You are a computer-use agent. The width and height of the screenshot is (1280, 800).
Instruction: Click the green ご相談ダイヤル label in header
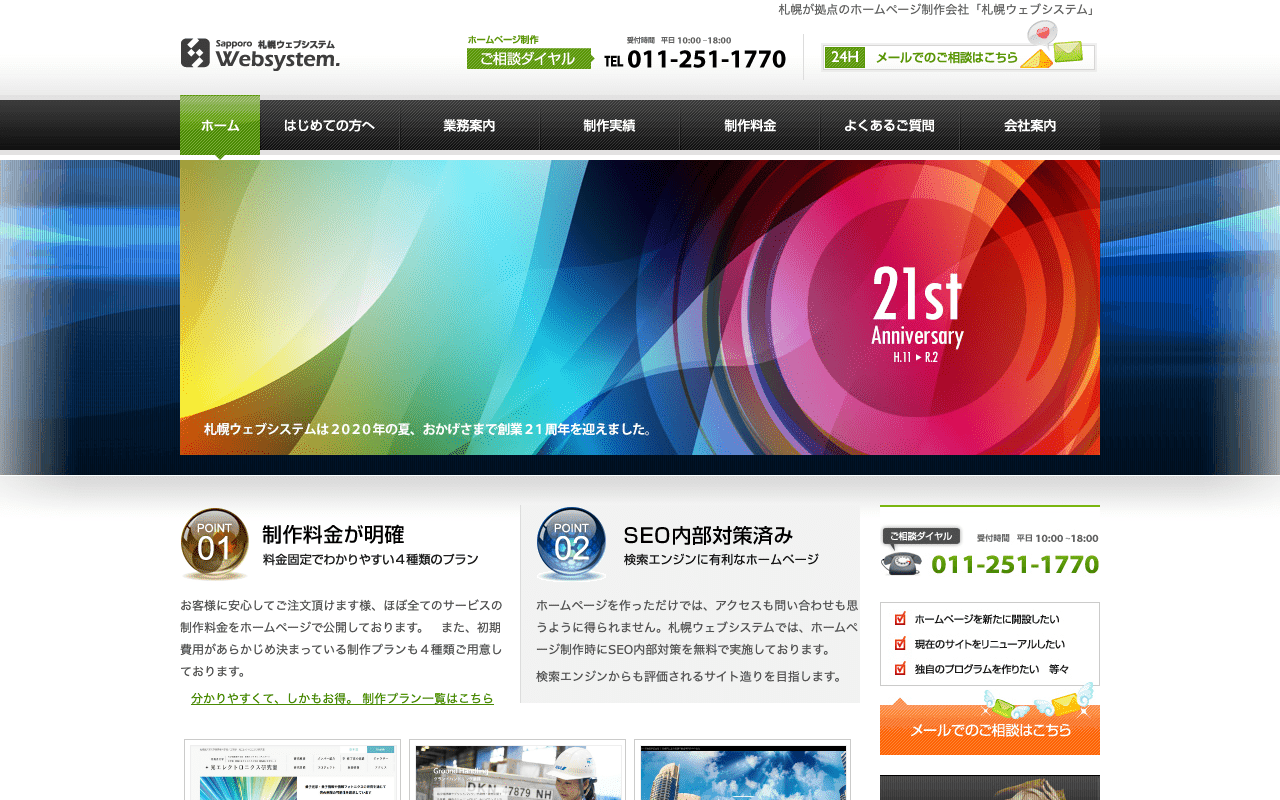tap(528, 59)
